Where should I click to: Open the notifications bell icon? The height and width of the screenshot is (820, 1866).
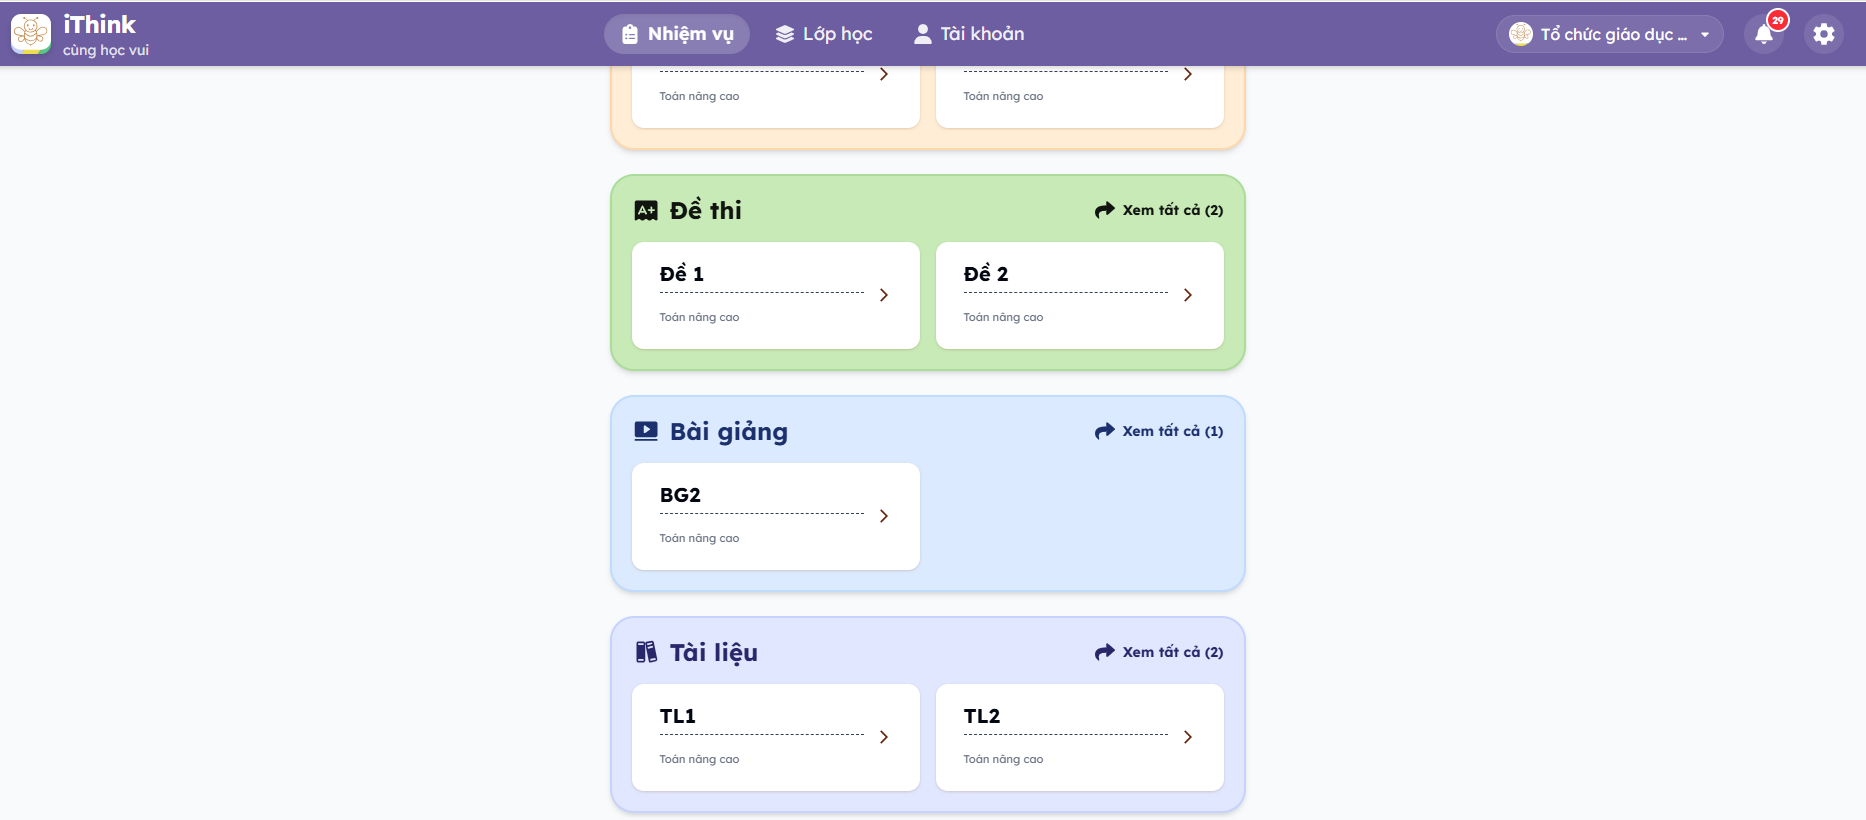point(1764,35)
